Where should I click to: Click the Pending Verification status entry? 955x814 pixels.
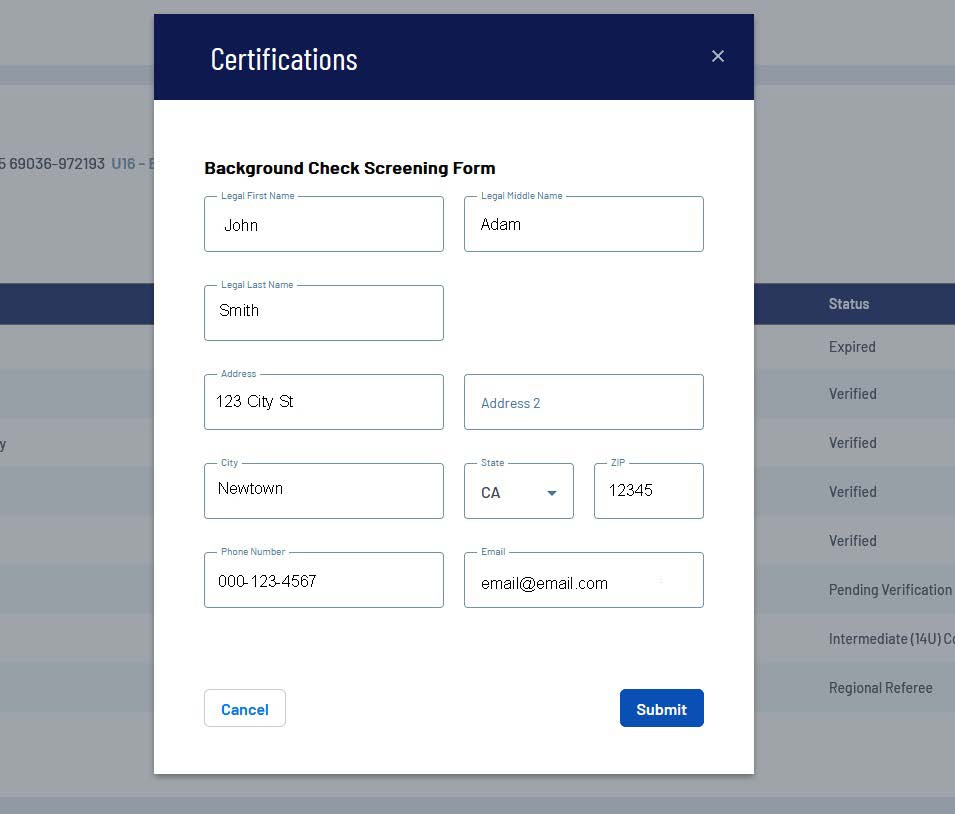point(890,590)
